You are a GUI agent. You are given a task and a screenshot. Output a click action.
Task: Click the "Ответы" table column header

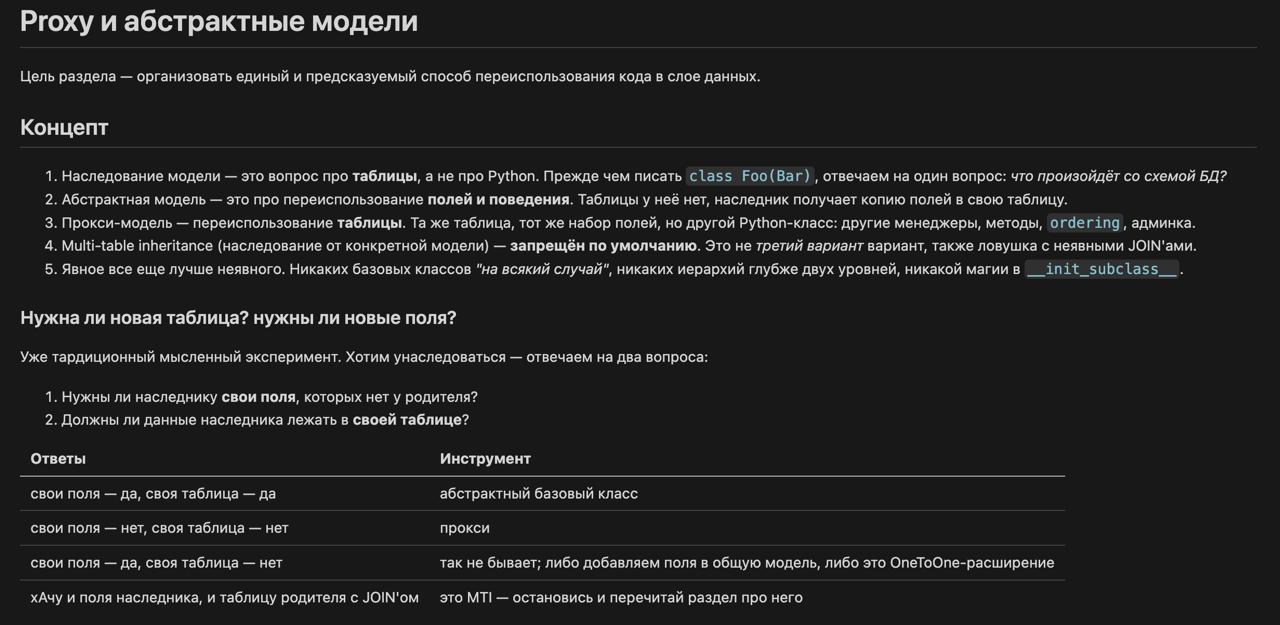pos(58,458)
